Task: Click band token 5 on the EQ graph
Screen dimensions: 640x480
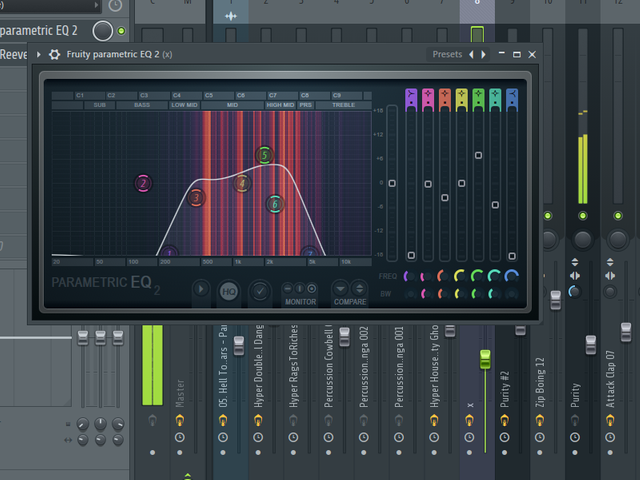Action: coord(264,155)
